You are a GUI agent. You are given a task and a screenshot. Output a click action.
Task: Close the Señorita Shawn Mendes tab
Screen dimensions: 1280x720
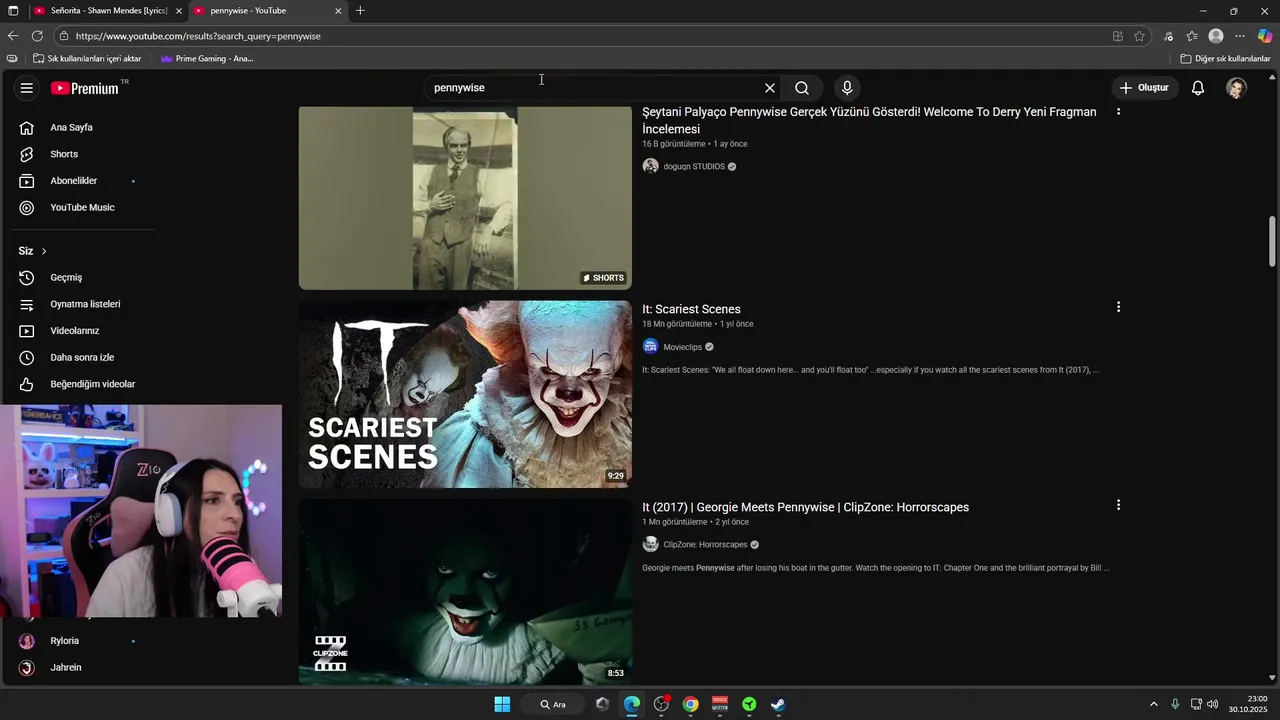[x=179, y=11]
